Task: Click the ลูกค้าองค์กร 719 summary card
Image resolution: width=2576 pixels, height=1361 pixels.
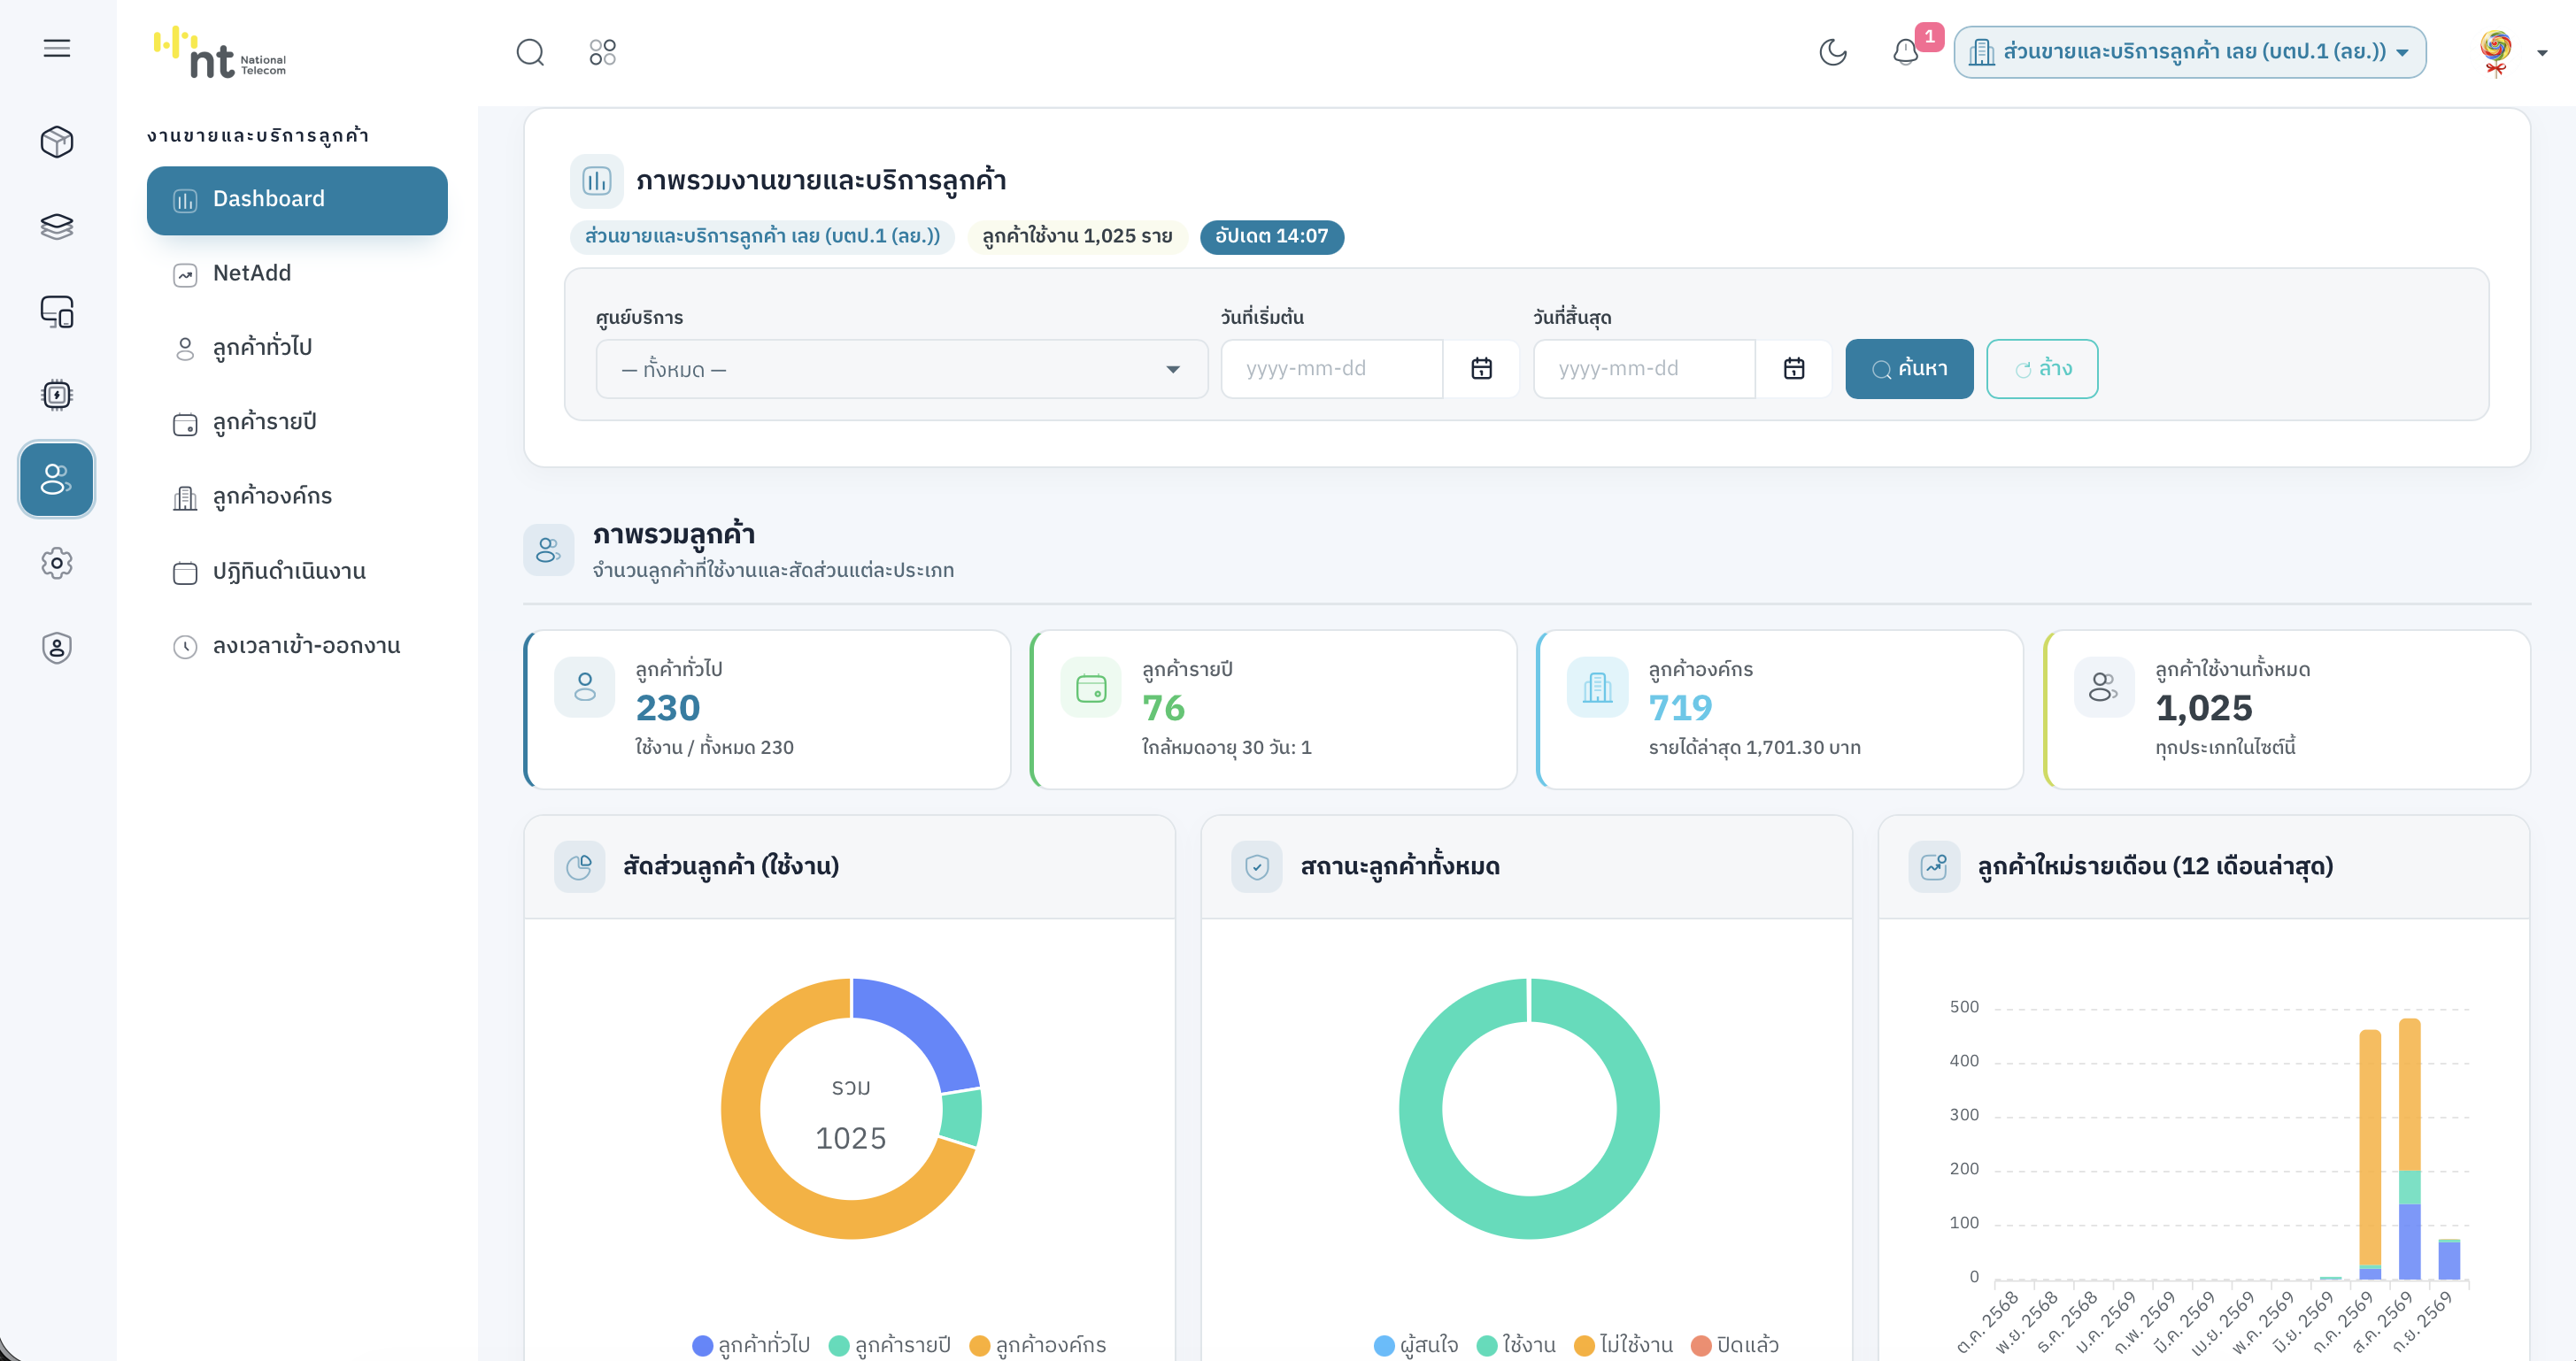Action: pyautogui.click(x=1779, y=709)
